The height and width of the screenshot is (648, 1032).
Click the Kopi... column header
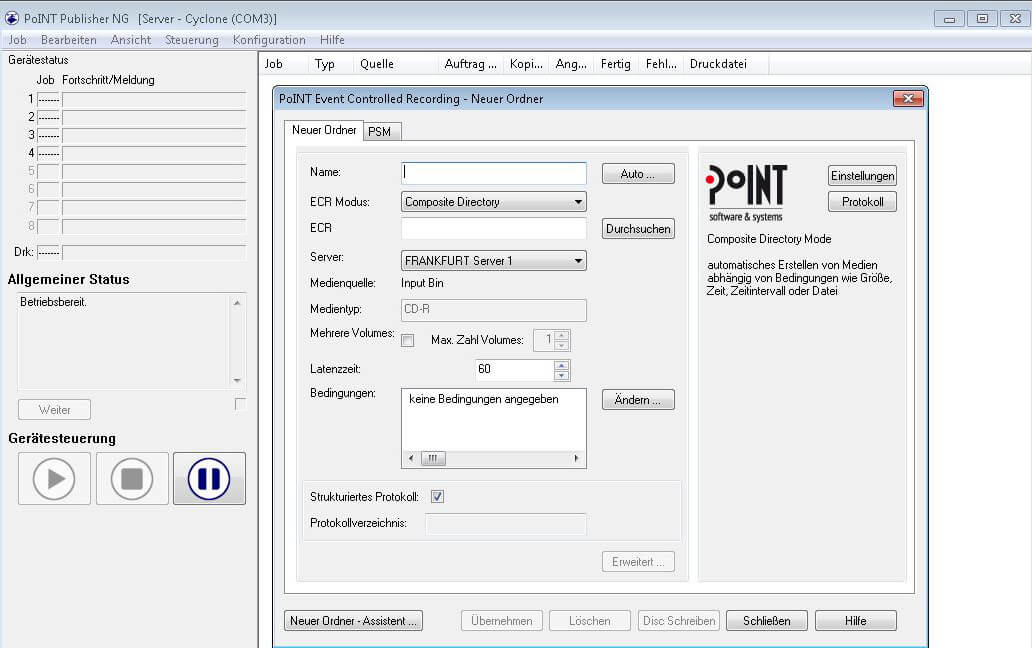click(x=527, y=64)
